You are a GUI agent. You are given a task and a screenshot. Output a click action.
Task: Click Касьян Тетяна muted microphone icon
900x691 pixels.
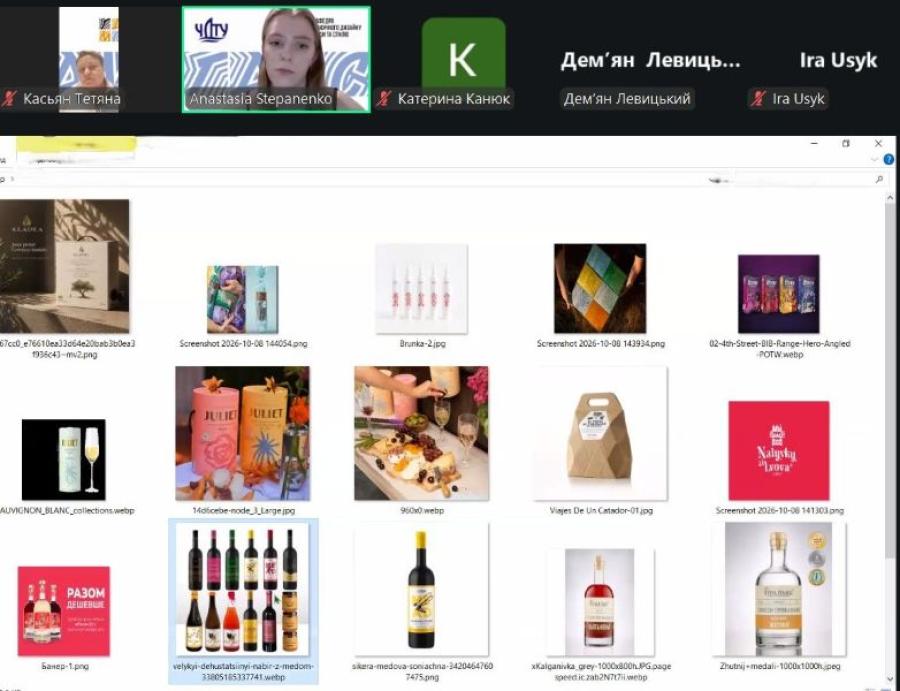coord(8,99)
